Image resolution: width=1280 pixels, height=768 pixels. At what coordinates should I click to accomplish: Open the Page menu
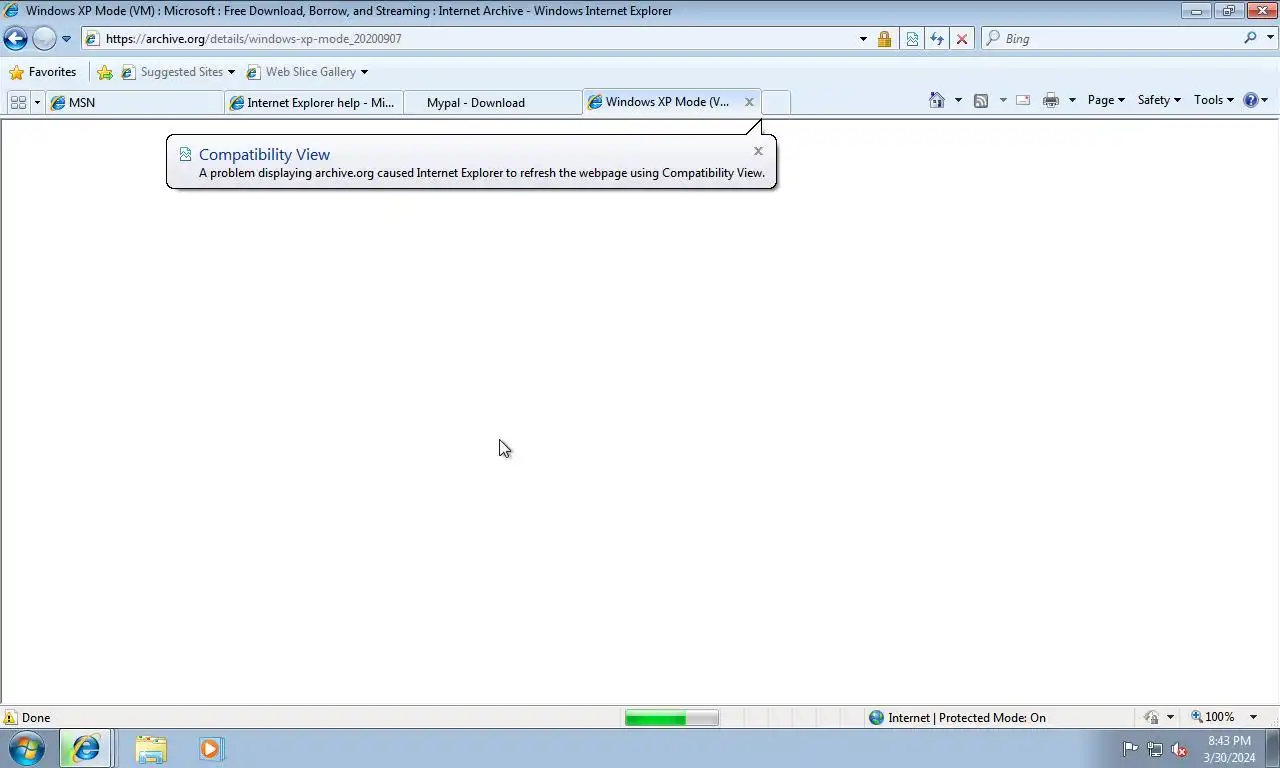(x=1106, y=100)
